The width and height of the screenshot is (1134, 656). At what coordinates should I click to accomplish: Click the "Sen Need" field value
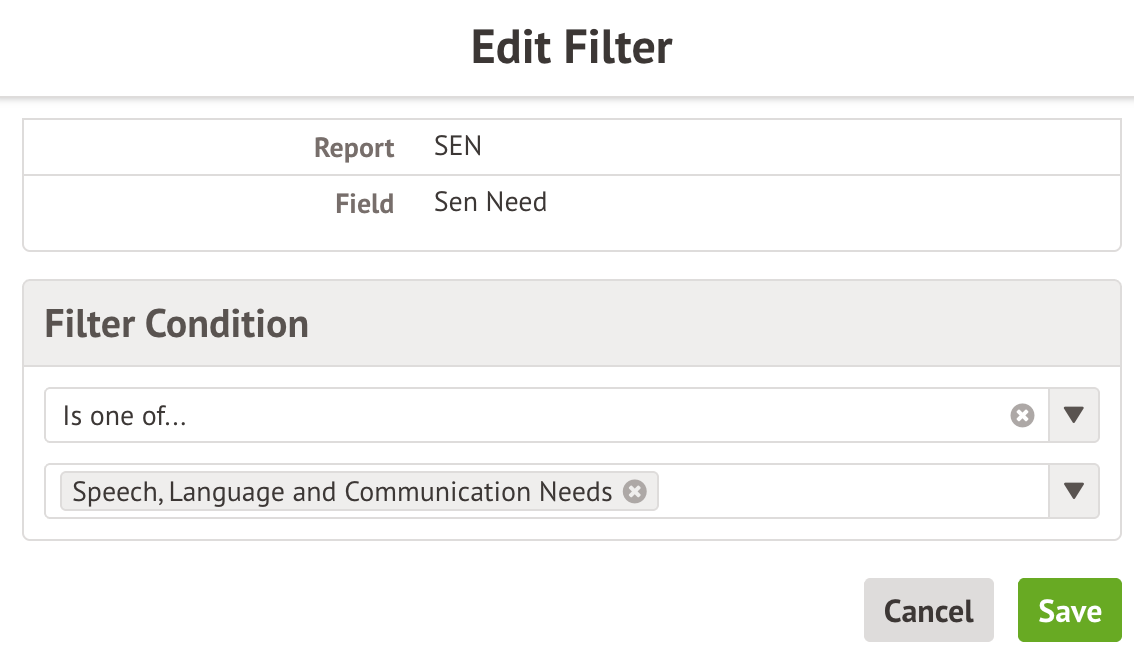490,202
